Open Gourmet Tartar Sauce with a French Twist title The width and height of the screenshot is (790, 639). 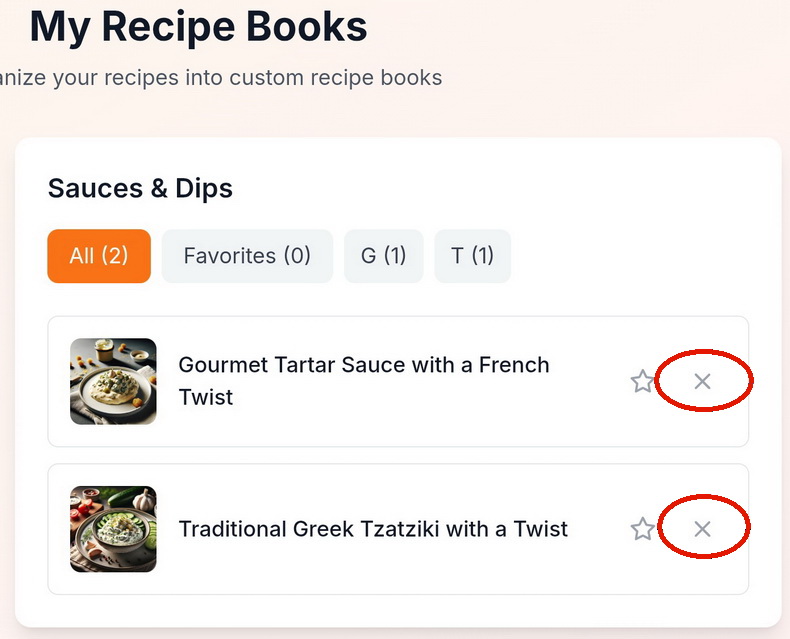363,365
